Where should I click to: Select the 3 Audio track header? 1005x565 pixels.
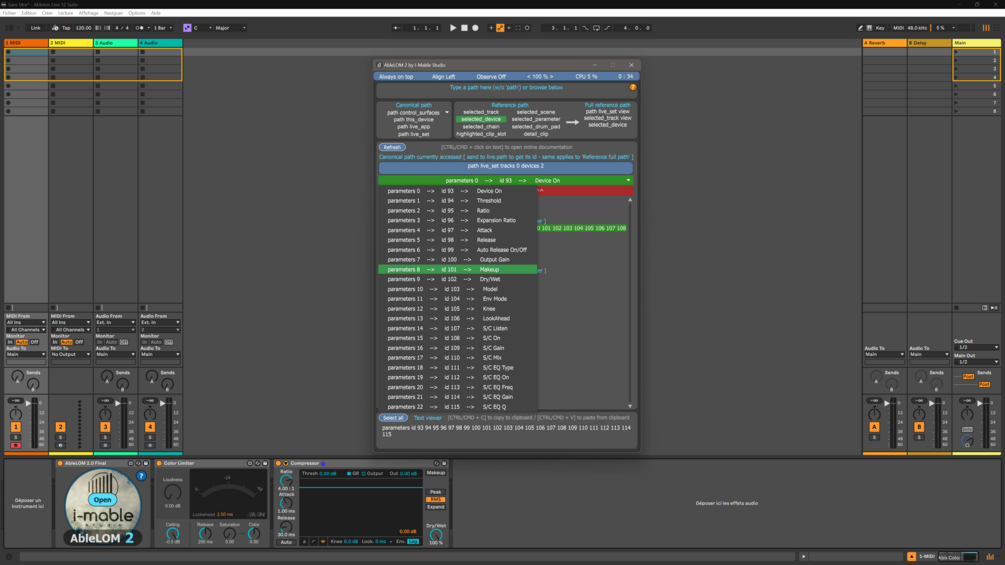[x=115, y=43]
